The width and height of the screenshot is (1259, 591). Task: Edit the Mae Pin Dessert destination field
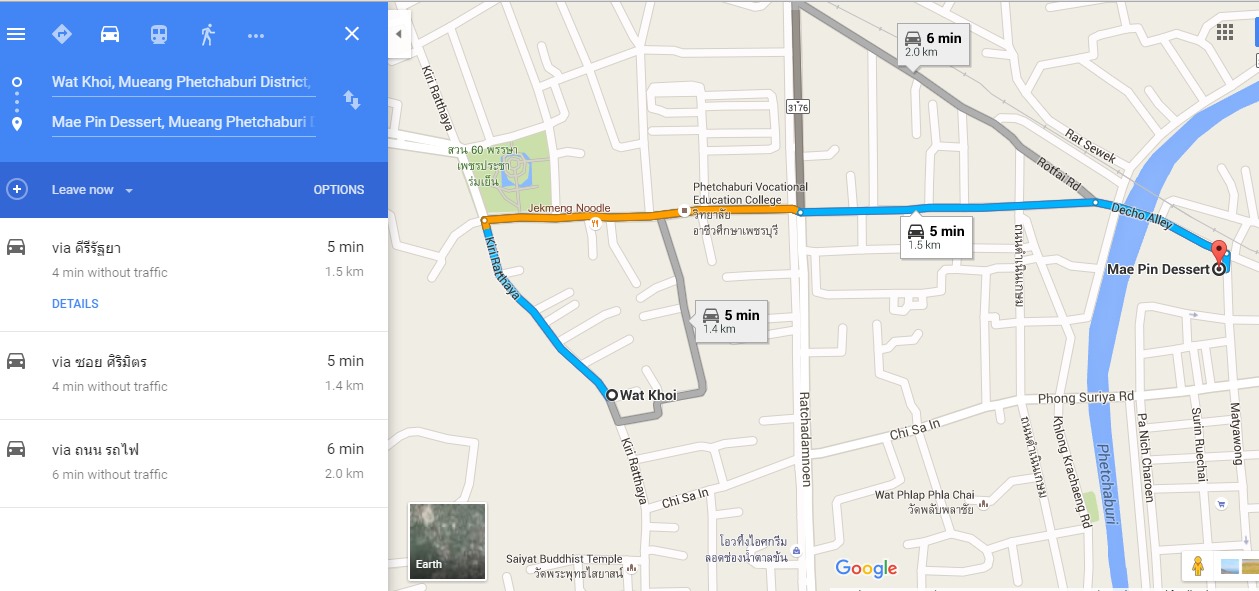point(183,122)
